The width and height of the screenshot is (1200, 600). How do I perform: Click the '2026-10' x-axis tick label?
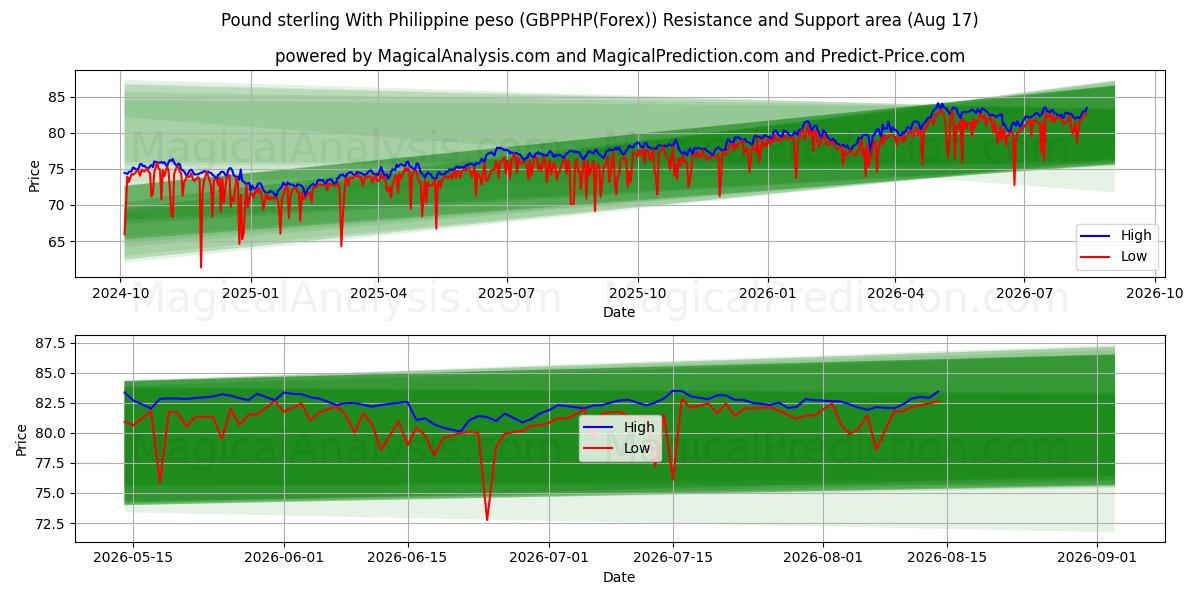pos(1153,294)
